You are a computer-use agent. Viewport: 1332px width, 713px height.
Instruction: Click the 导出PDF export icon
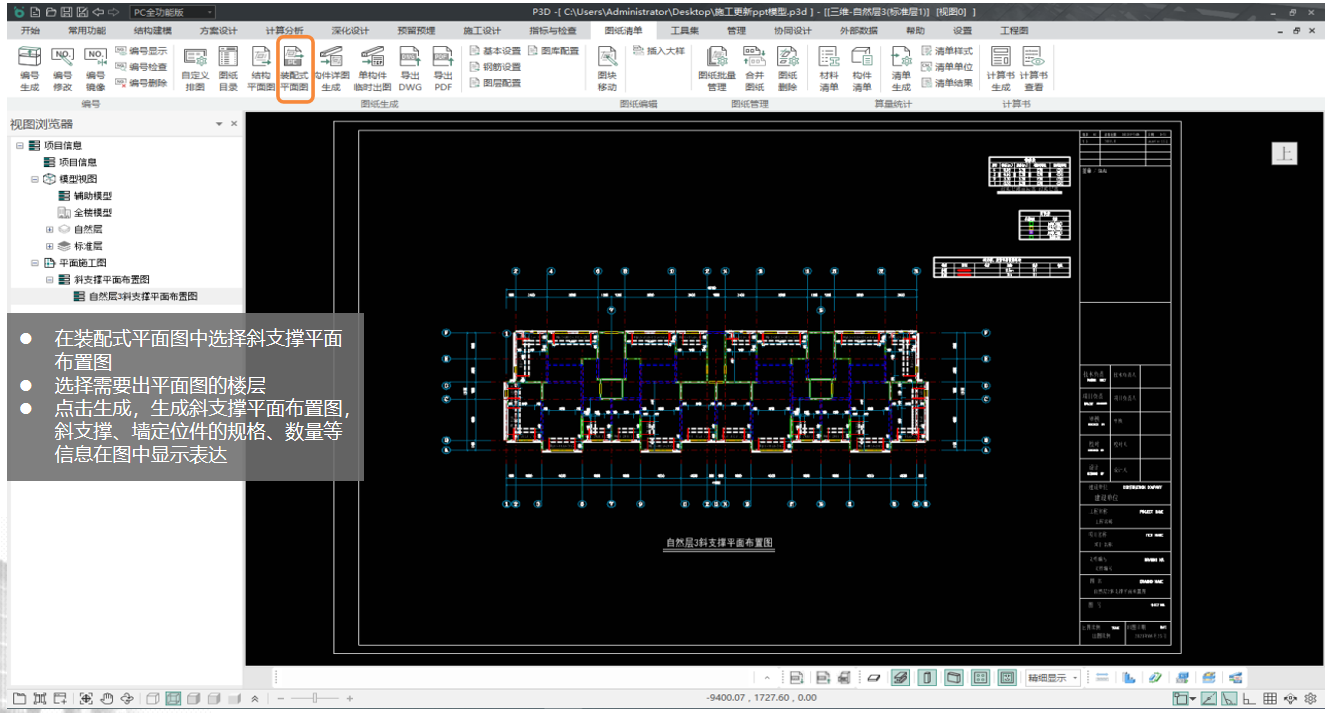[x=443, y=68]
